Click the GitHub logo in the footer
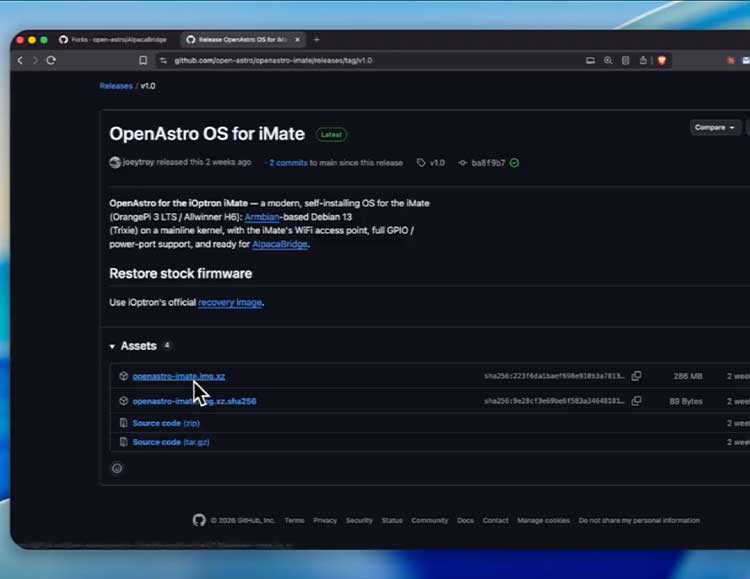750x579 pixels. [x=199, y=520]
